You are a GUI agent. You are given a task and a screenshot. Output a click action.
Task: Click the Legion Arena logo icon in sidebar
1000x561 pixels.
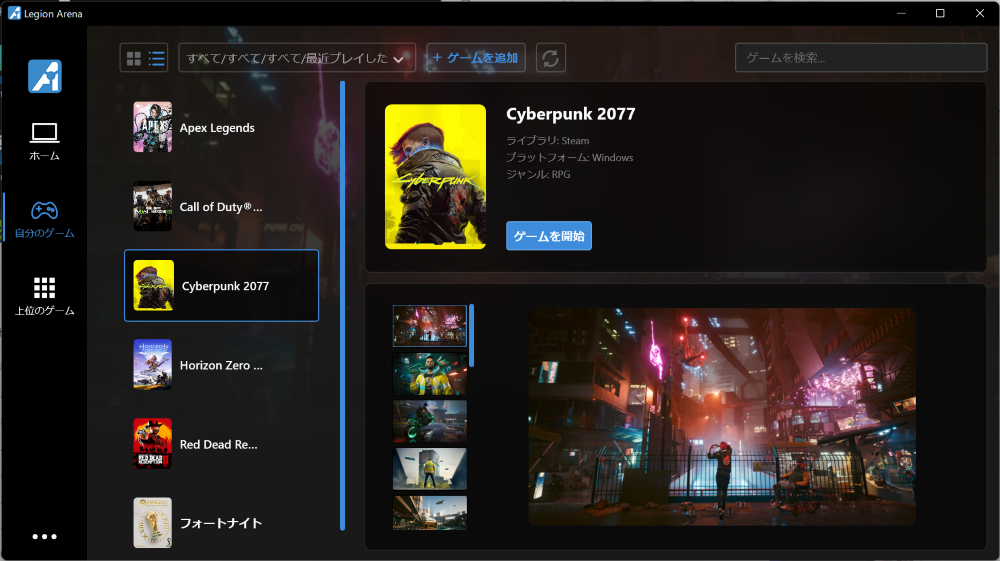pyautogui.click(x=45, y=76)
